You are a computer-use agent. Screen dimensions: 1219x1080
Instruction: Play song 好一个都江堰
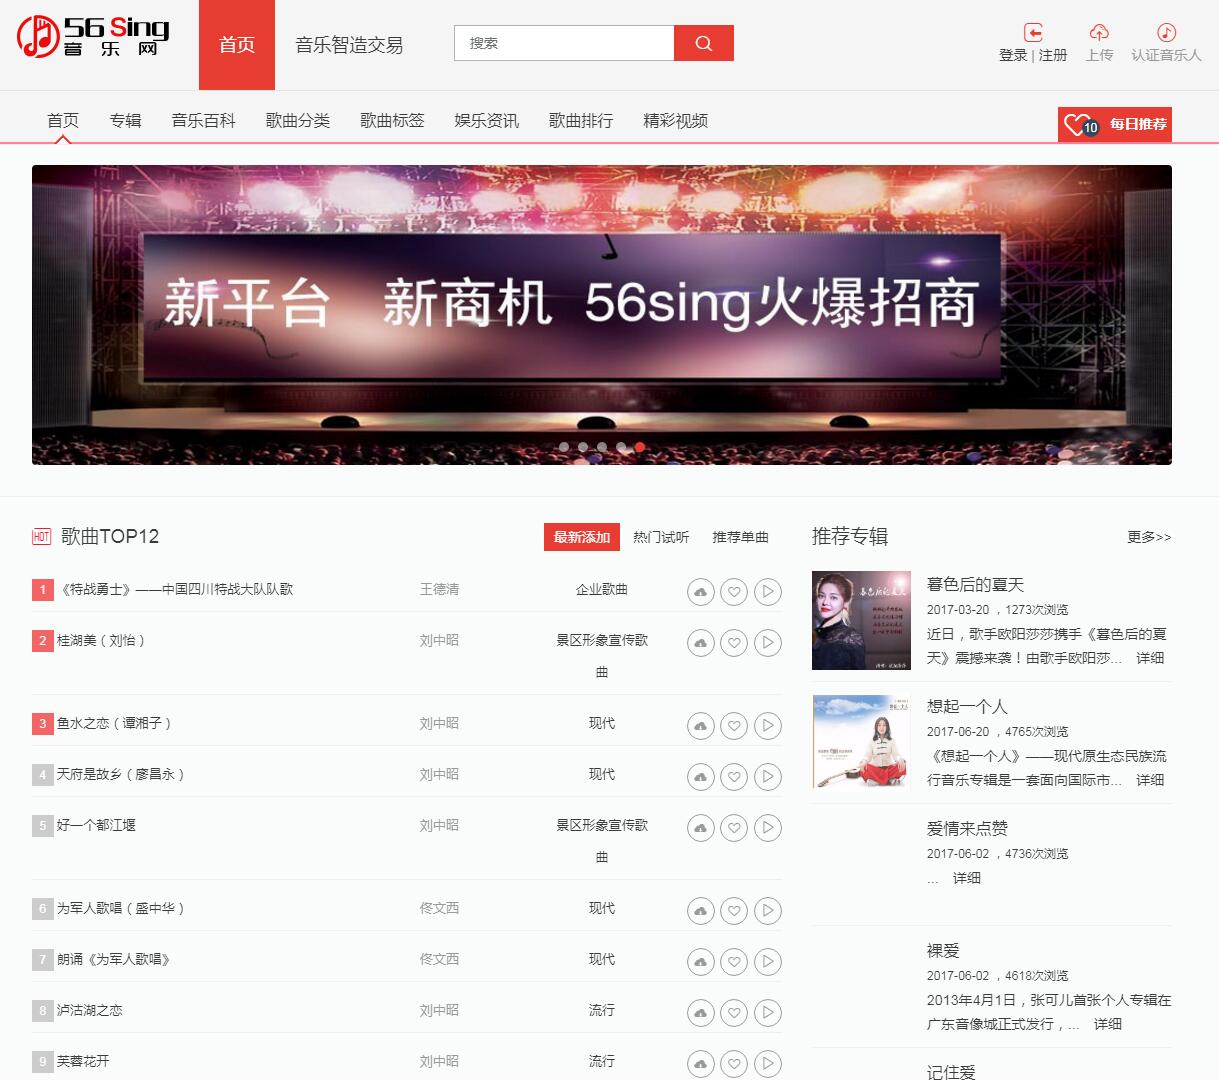(767, 828)
